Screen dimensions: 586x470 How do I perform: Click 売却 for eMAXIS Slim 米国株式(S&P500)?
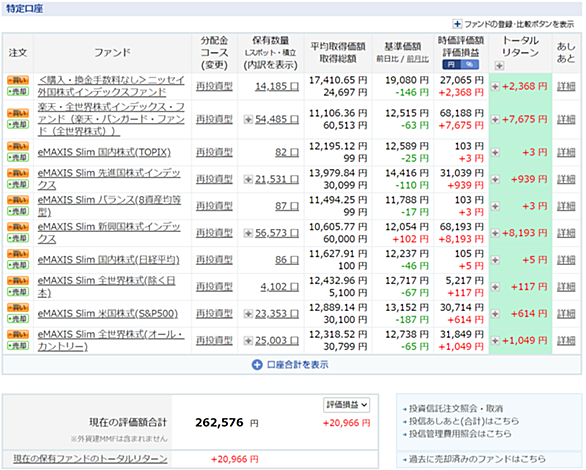coord(18,319)
